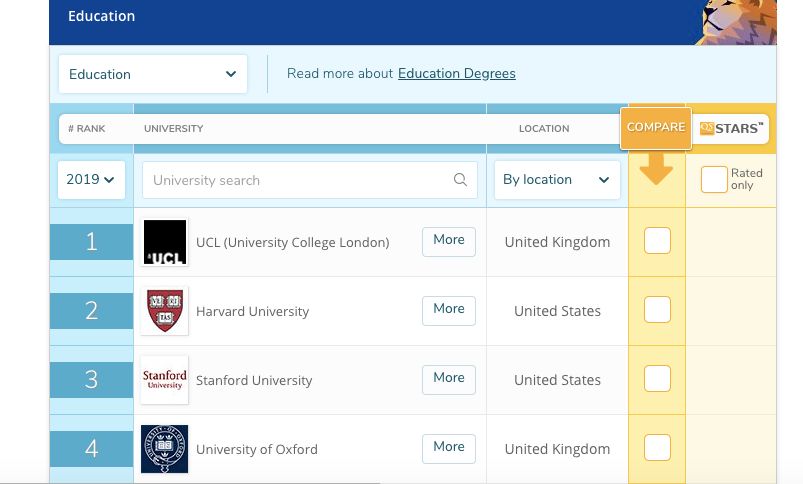803x484 pixels.
Task: Click rank number 1 cell
Action: [x=91, y=242]
